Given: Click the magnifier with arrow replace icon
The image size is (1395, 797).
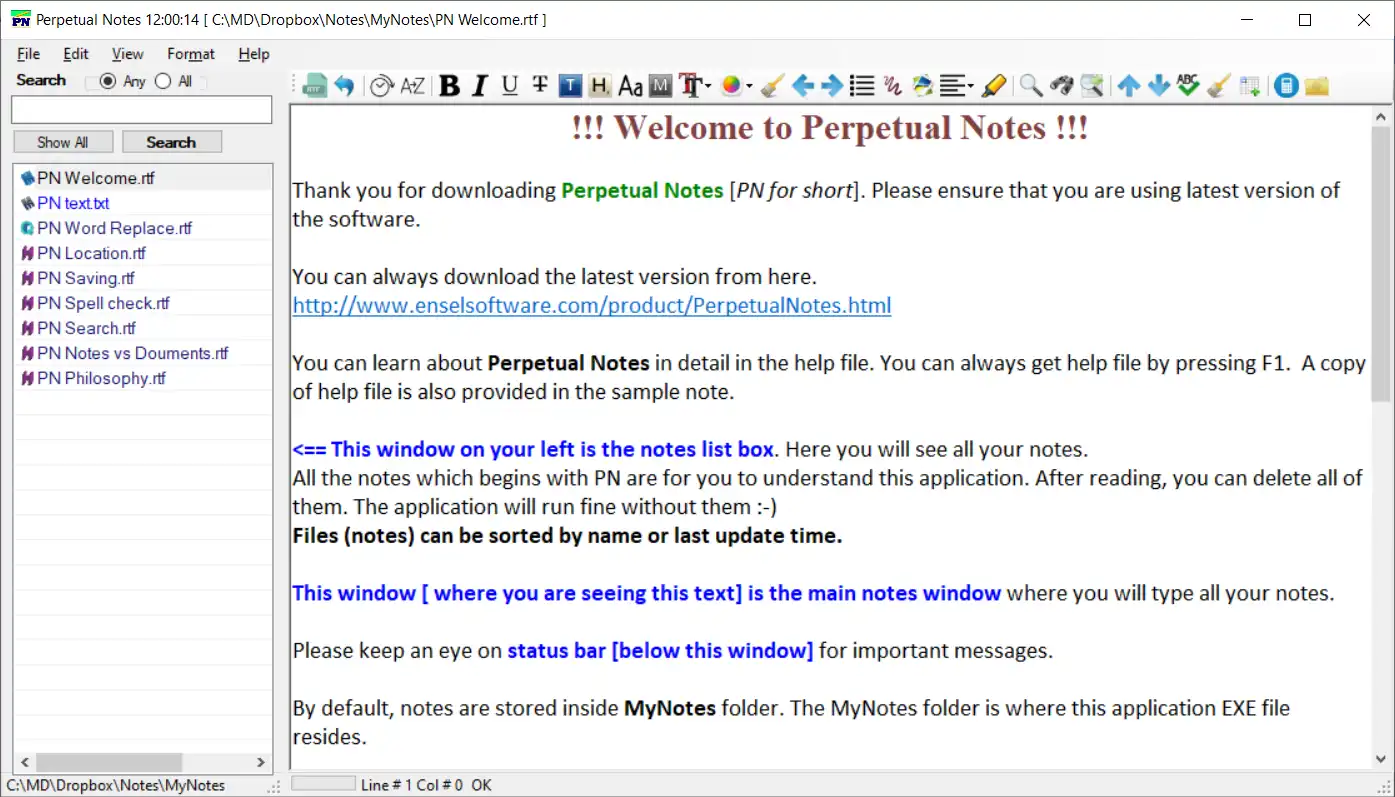Looking at the screenshot, I should coord(1092,86).
